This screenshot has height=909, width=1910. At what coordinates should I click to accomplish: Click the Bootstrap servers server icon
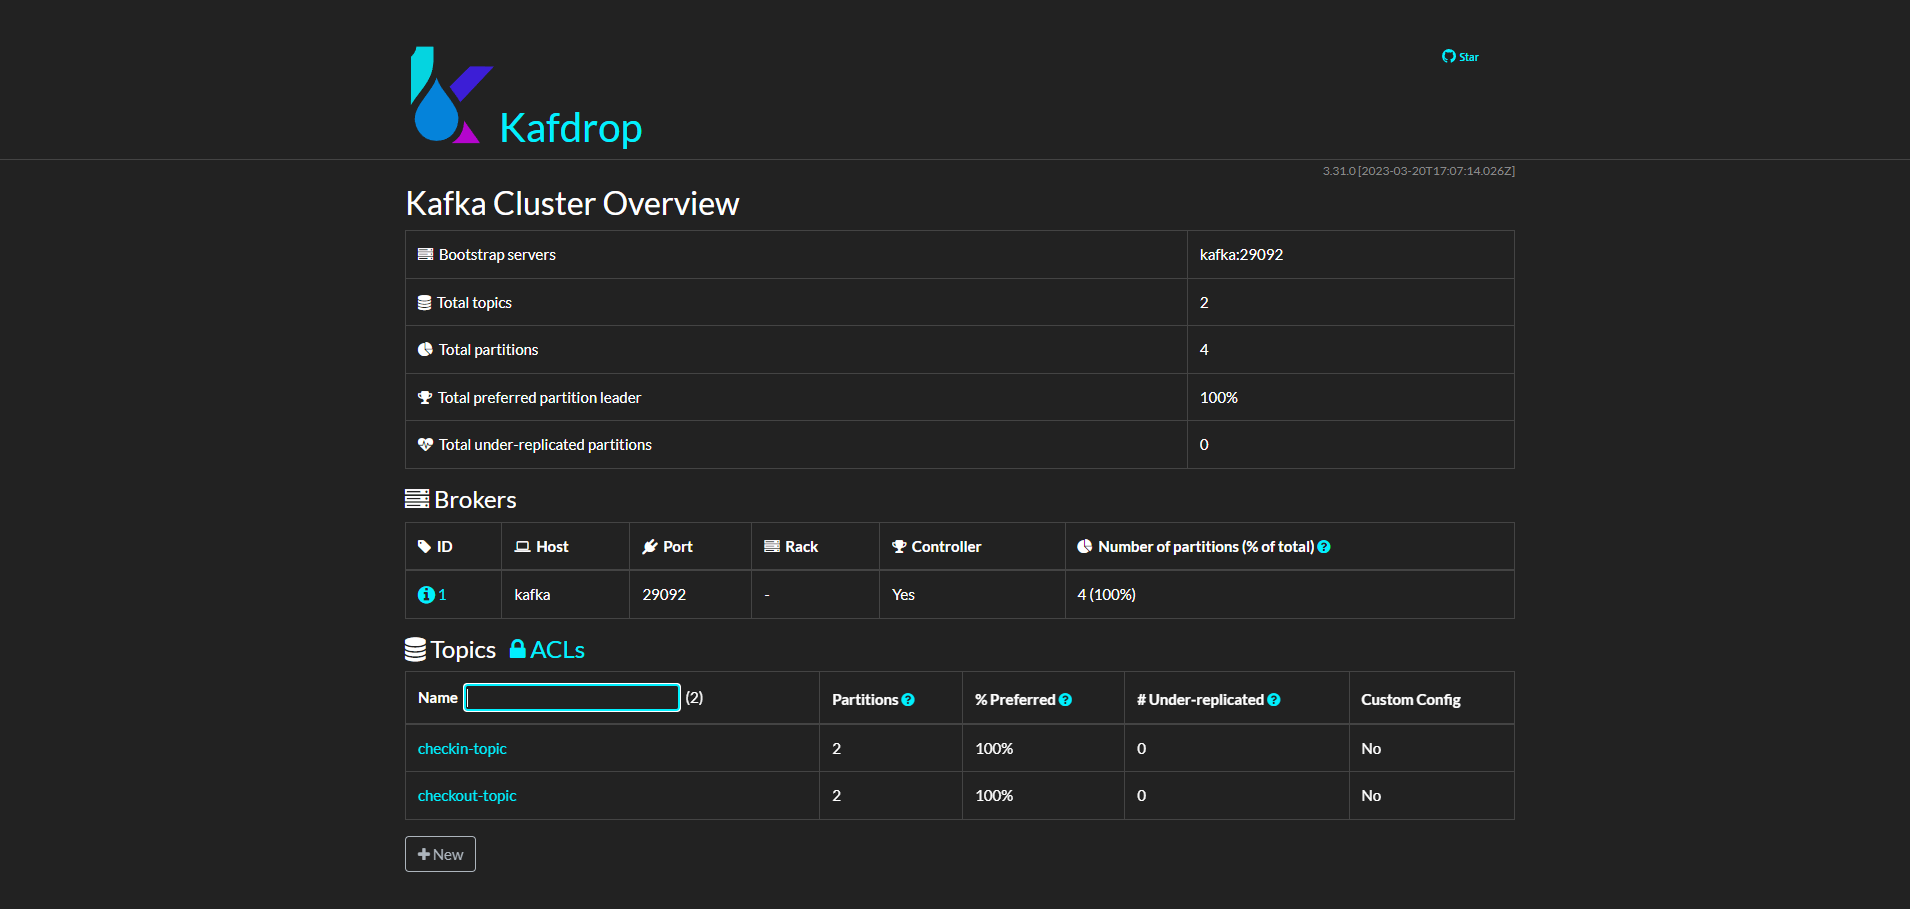tap(425, 254)
